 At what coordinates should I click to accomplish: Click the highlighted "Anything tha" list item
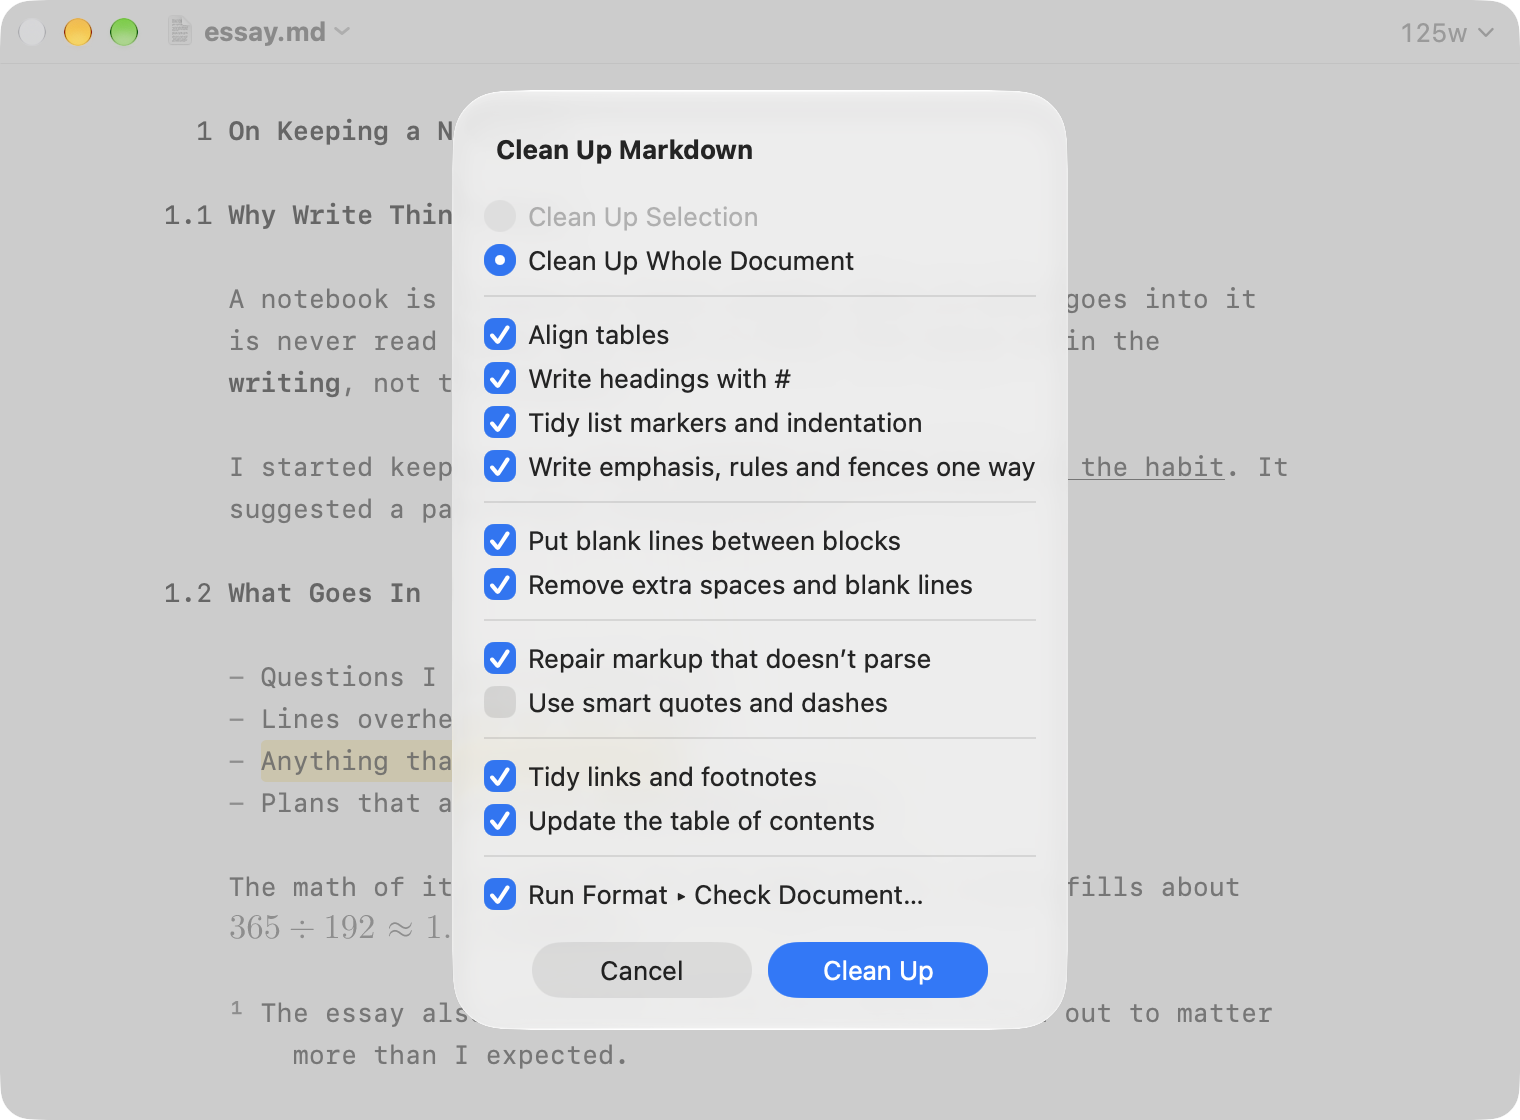click(356, 761)
